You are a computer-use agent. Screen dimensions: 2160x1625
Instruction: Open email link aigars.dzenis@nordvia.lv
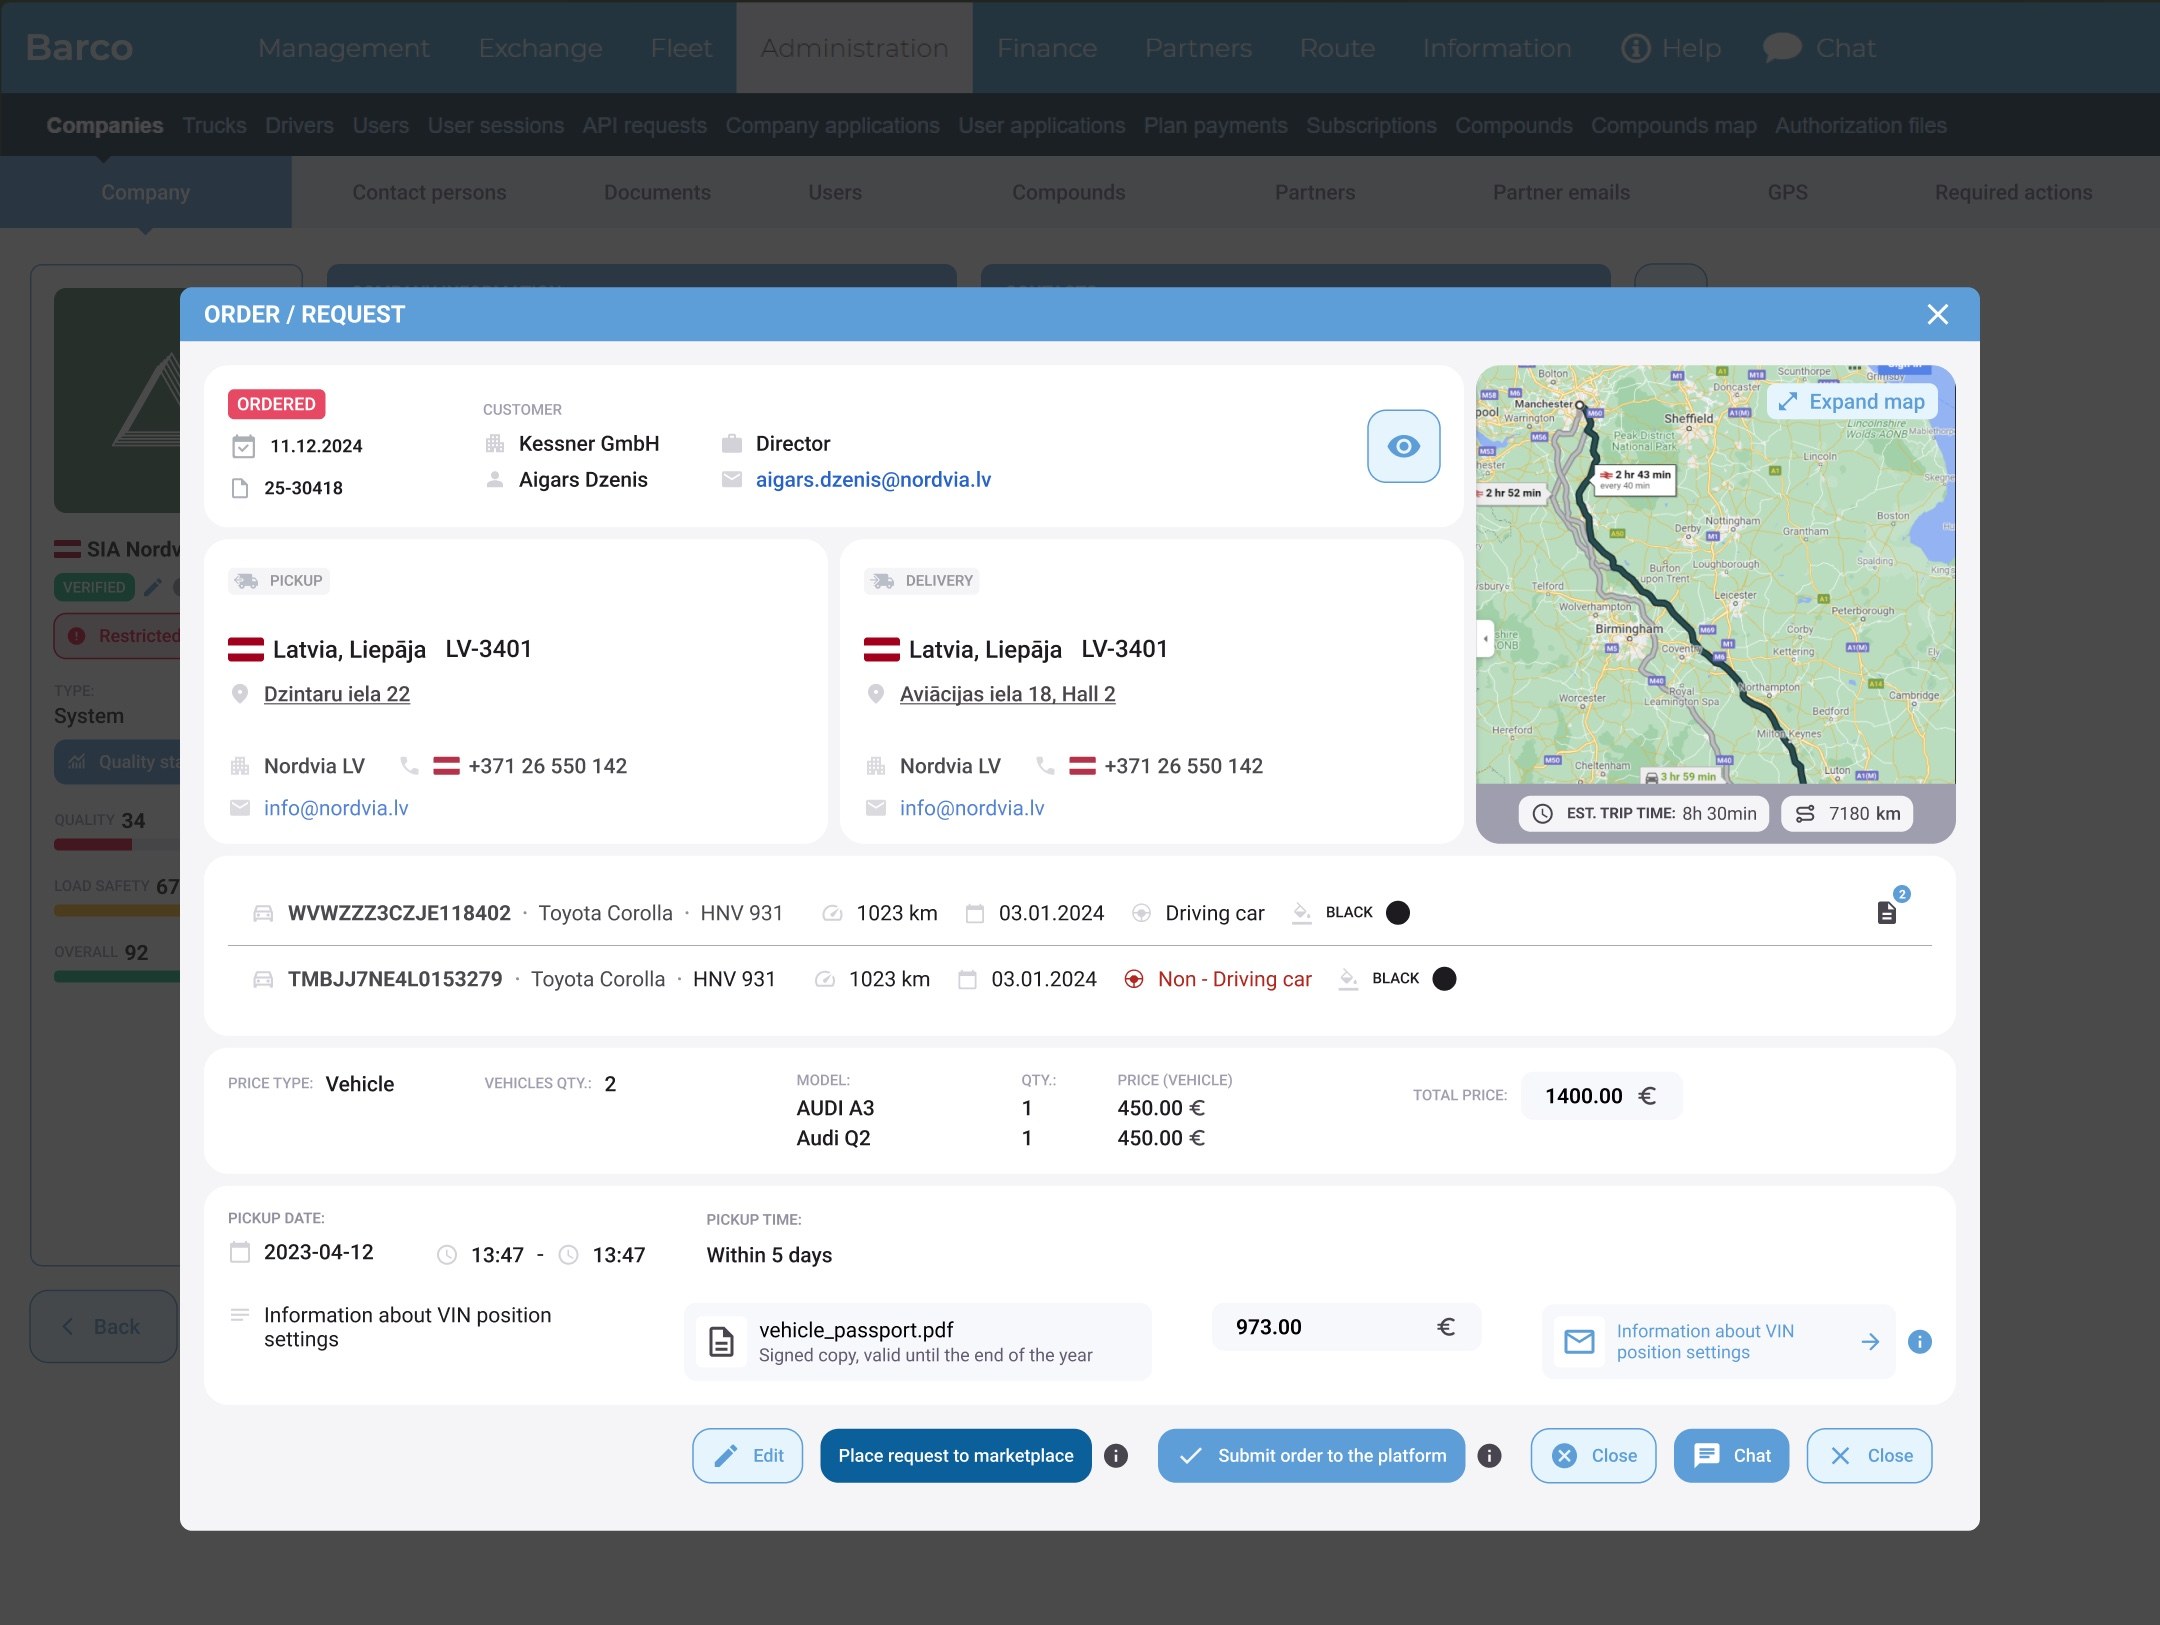click(873, 480)
